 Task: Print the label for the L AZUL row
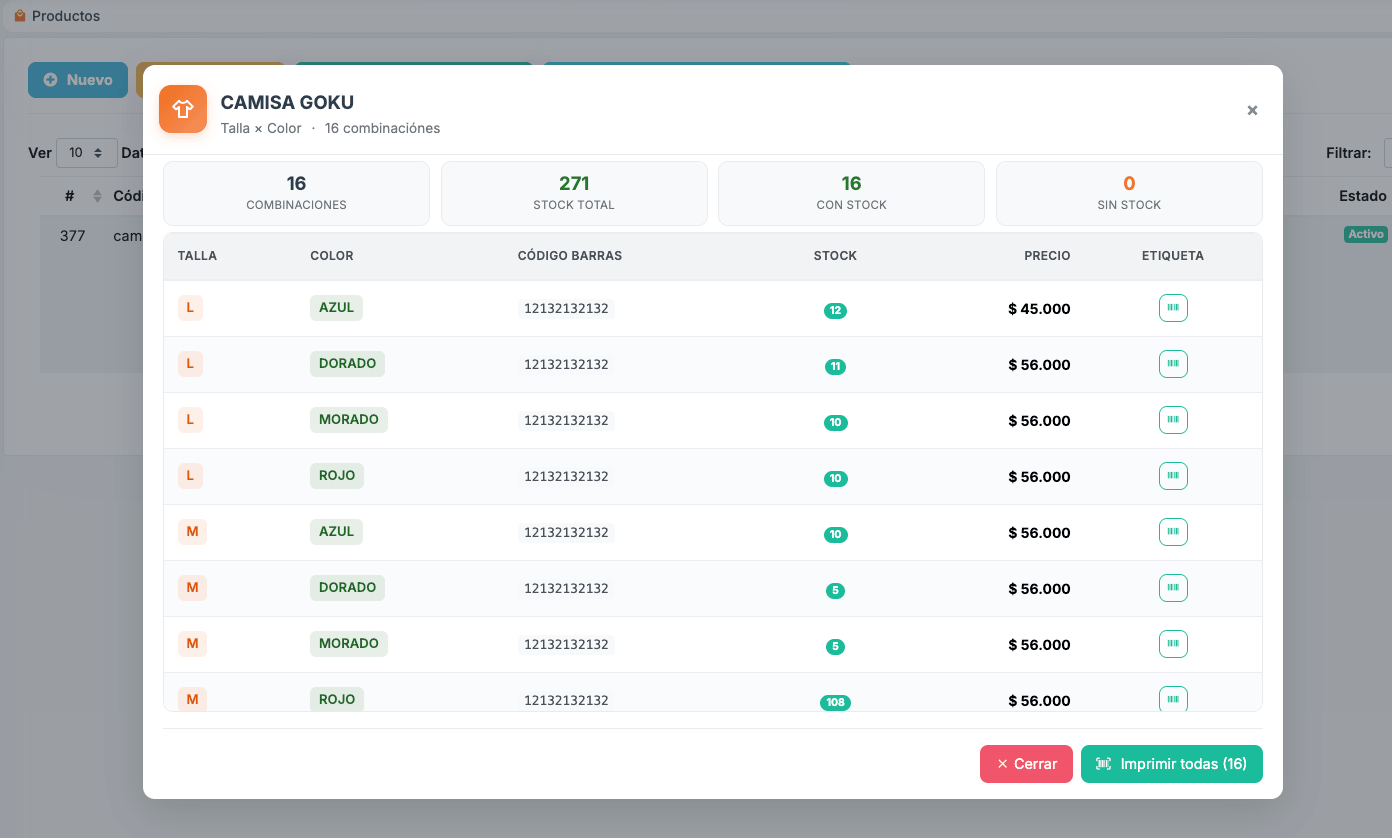(1173, 308)
